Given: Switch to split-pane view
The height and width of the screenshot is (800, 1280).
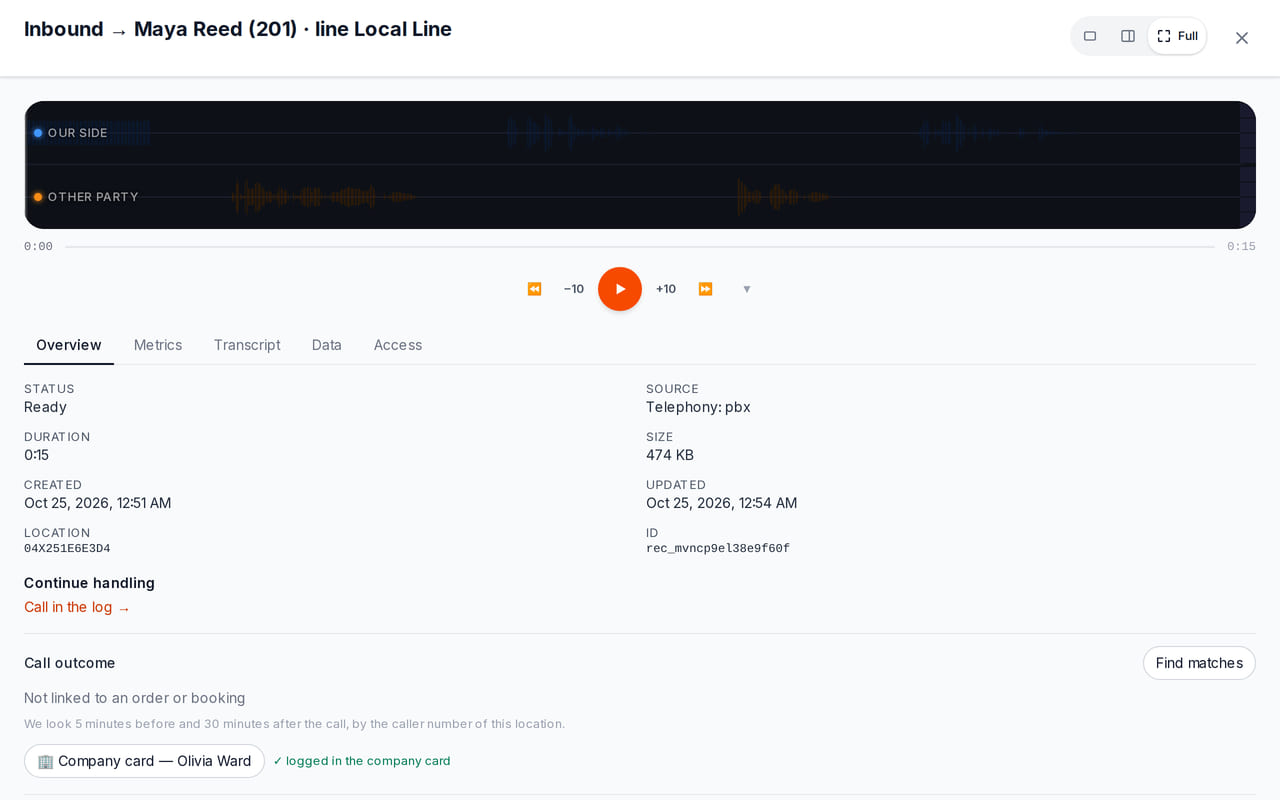Looking at the screenshot, I should click(x=1128, y=36).
